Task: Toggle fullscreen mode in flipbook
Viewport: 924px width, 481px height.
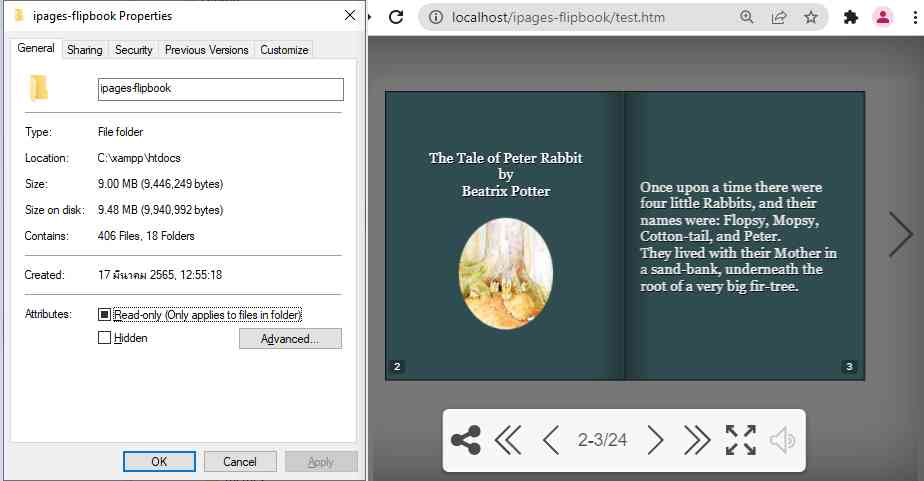Action: click(x=740, y=440)
